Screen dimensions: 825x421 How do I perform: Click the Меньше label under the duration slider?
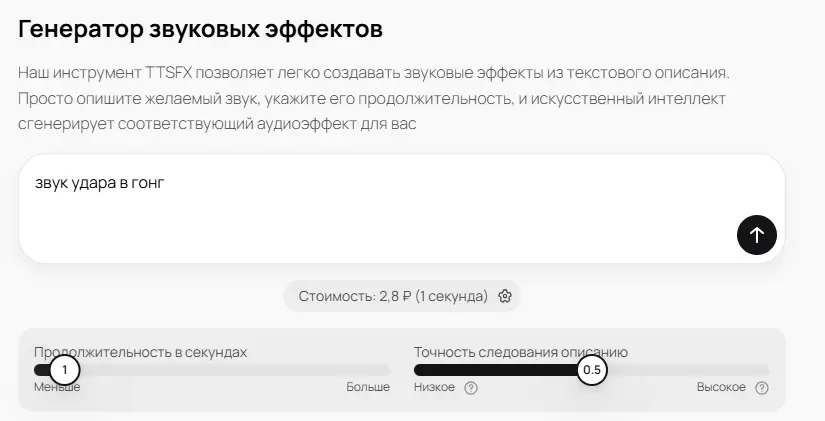pos(57,387)
